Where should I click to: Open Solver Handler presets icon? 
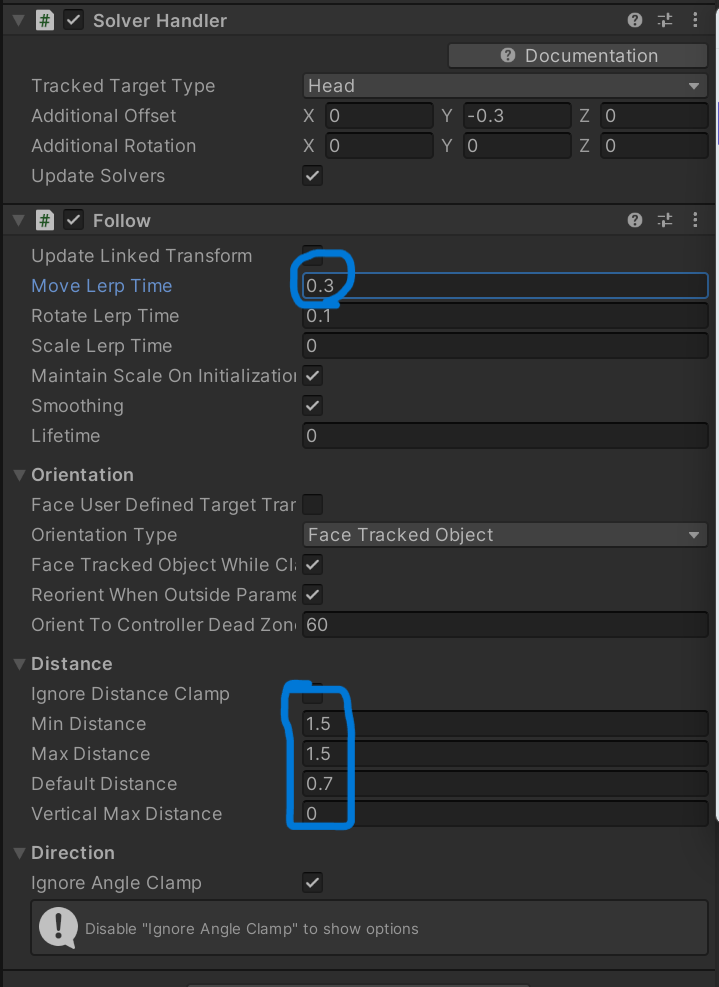click(665, 20)
